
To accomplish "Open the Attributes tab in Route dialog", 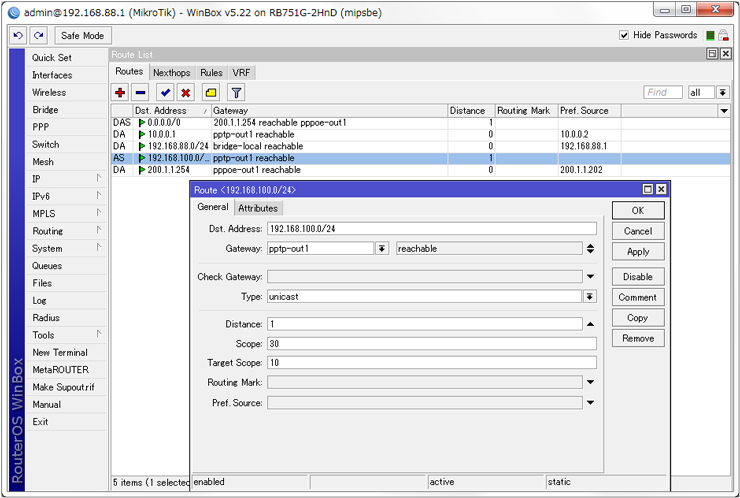I will (258, 208).
